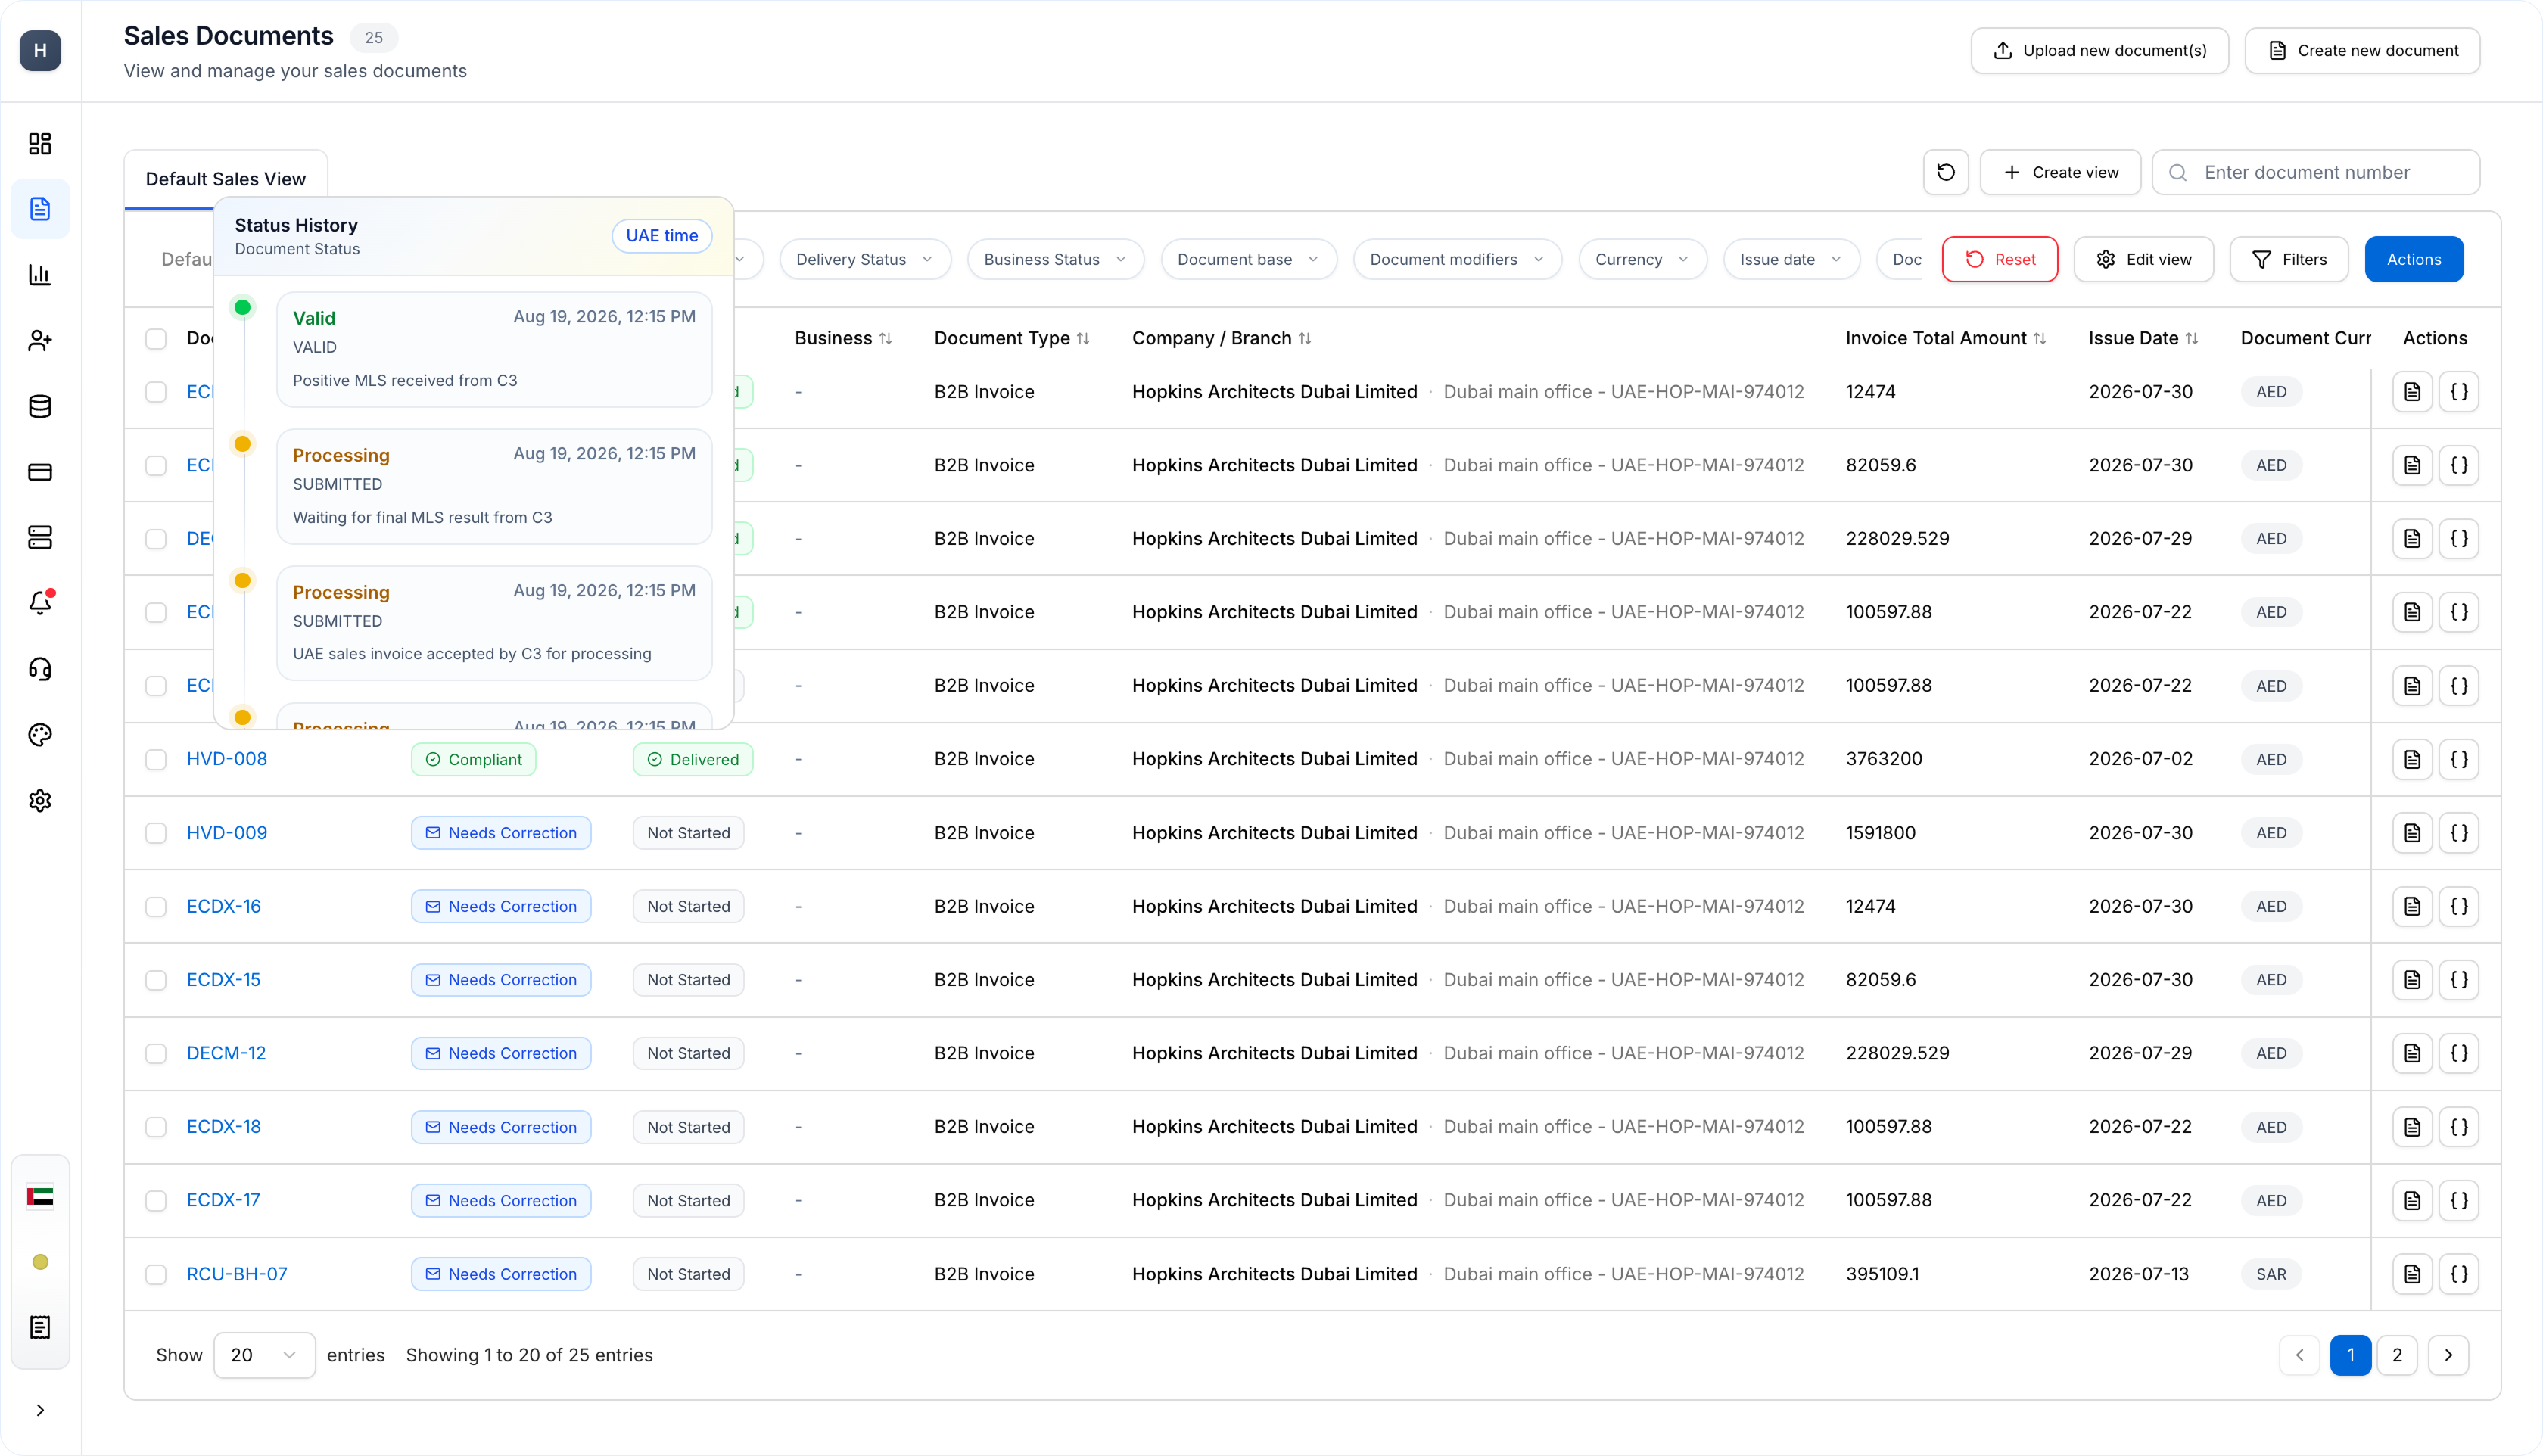
Task: Check the ECDX-18 row checkbox
Action: click(156, 1127)
